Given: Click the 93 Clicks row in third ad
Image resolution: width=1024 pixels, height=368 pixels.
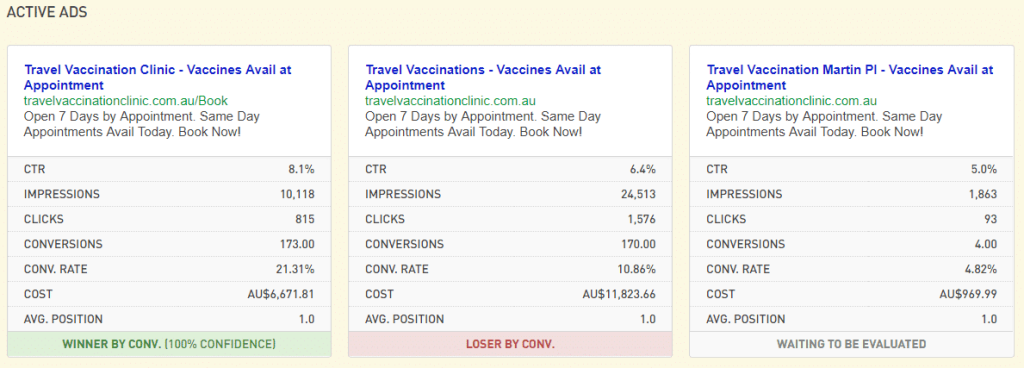Looking at the screenshot, I should [852, 219].
